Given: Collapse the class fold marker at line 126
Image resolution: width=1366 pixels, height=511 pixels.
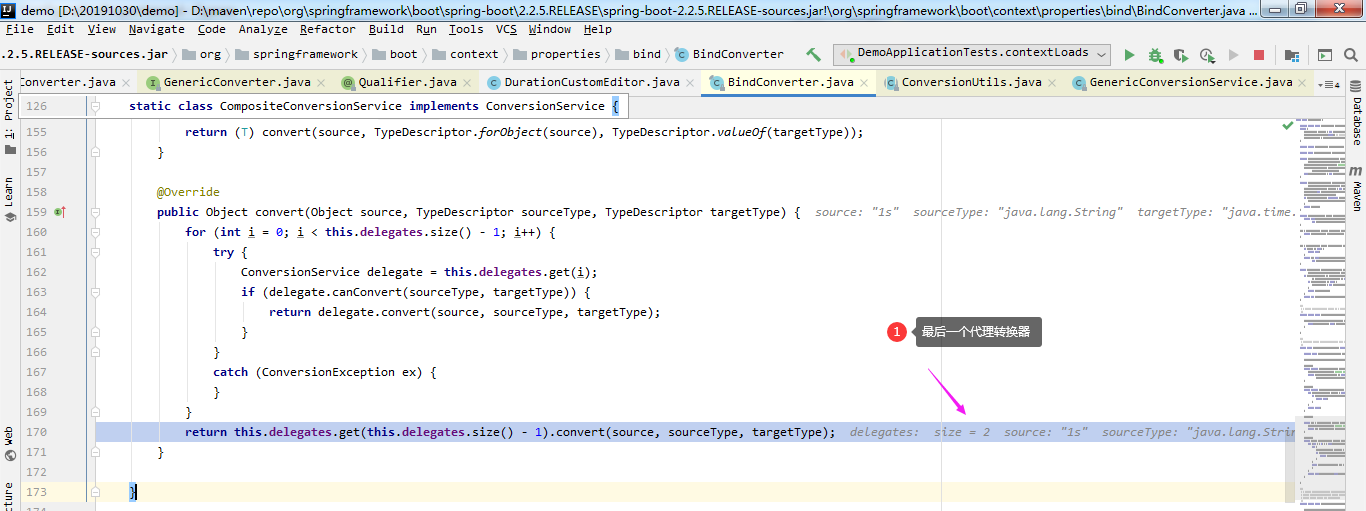Looking at the screenshot, I should 96,105.
